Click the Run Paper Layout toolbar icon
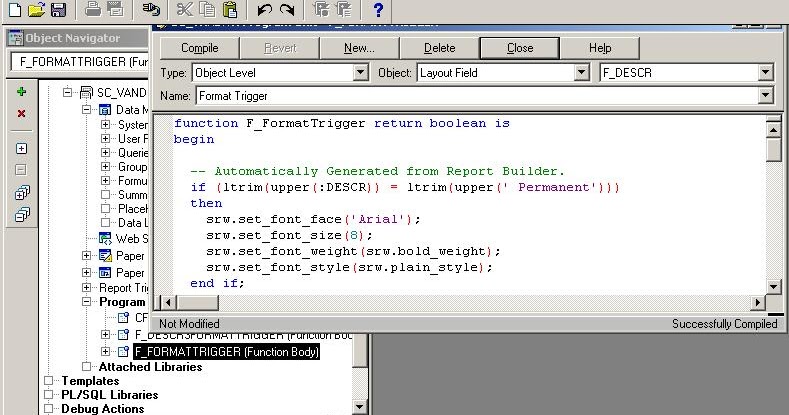 pyautogui.click(x=321, y=10)
